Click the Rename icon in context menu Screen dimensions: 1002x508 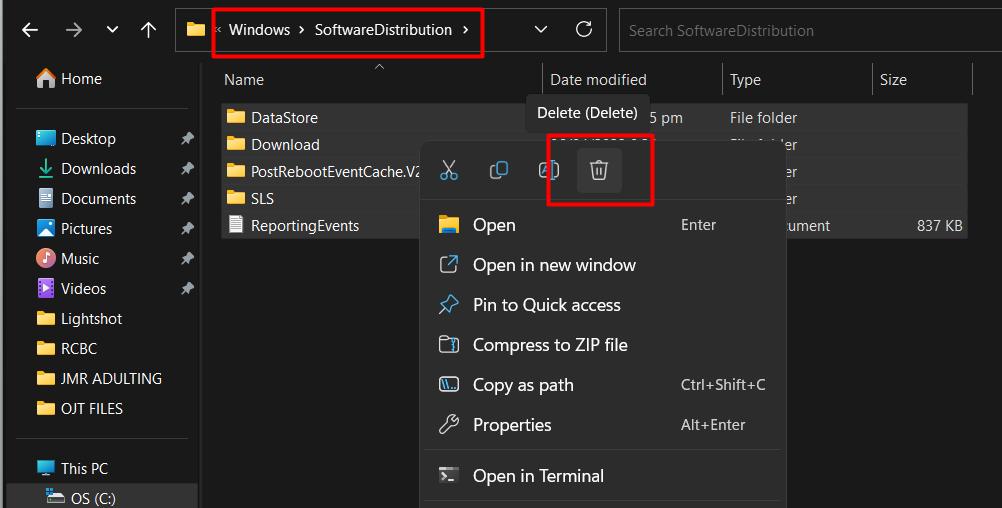(x=548, y=170)
